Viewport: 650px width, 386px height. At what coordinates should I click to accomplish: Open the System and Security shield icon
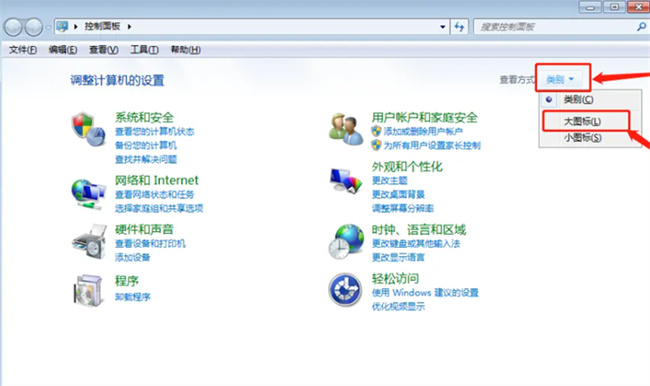[x=89, y=129]
